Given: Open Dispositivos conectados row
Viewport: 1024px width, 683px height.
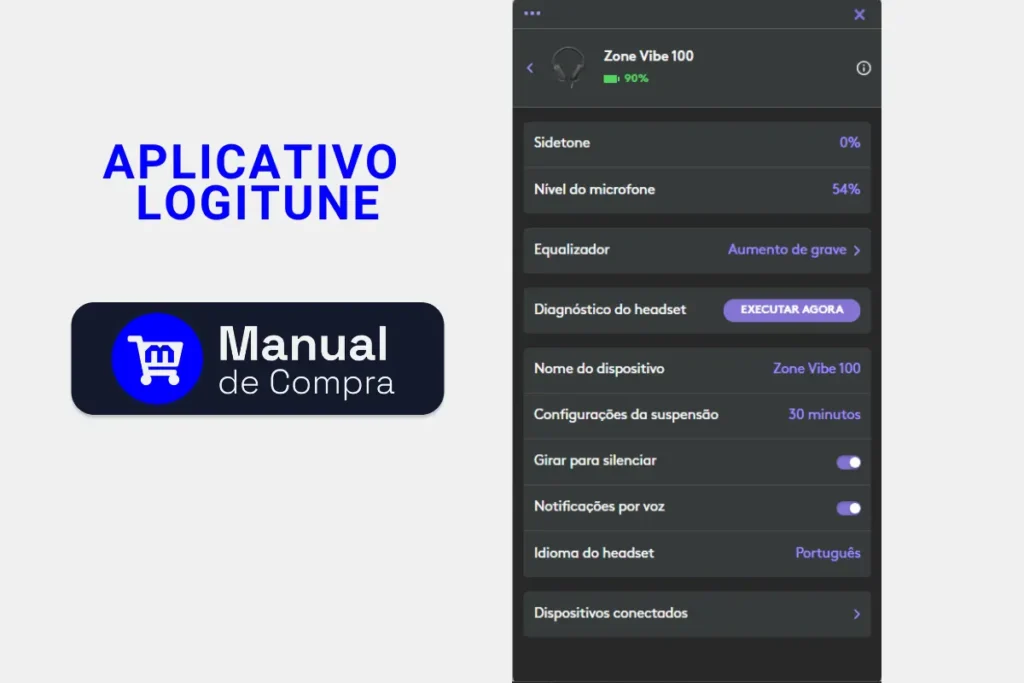Looking at the screenshot, I should pos(697,614).
